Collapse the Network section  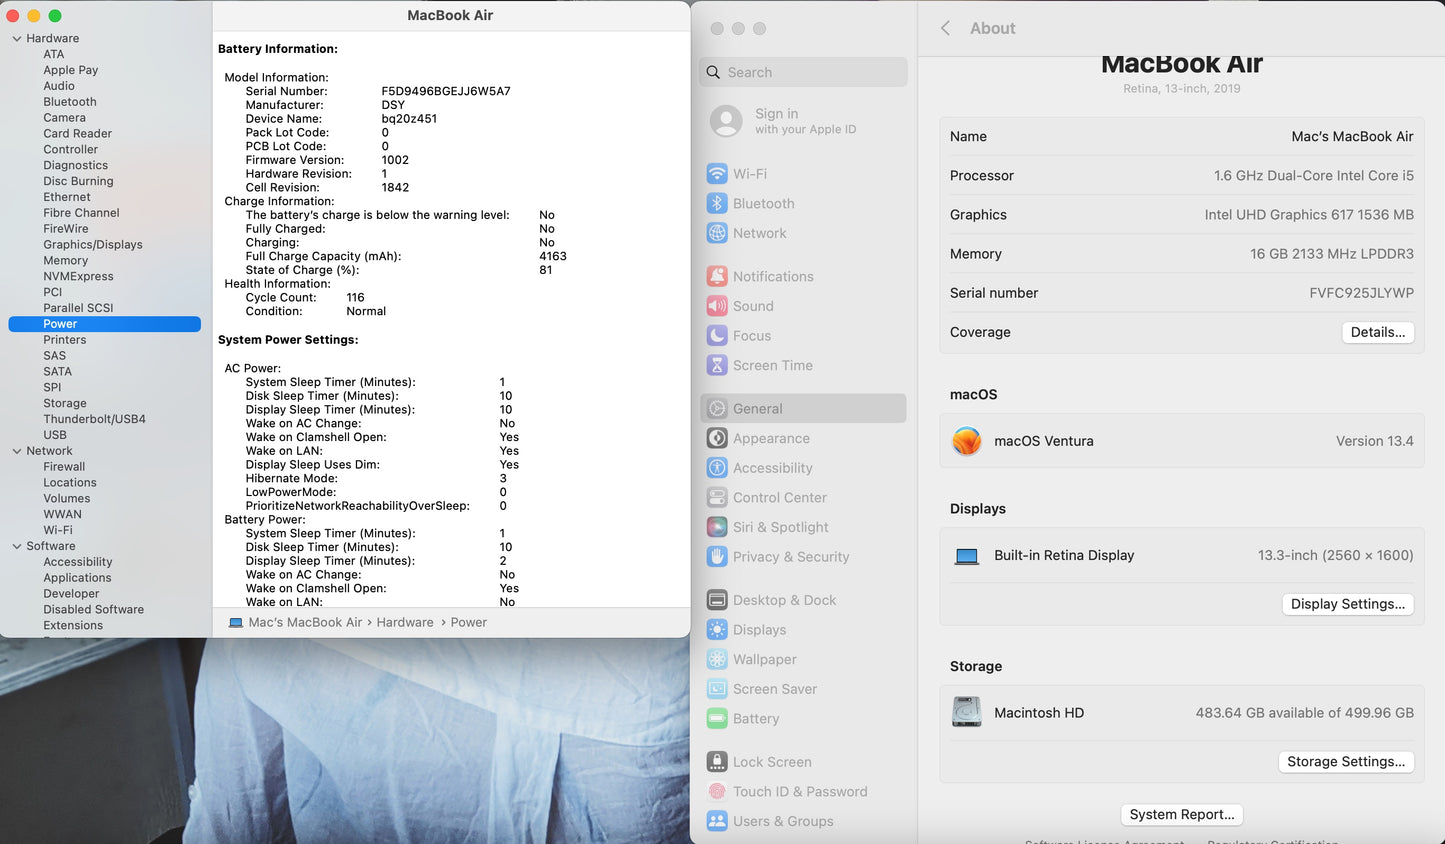[17, 451]
